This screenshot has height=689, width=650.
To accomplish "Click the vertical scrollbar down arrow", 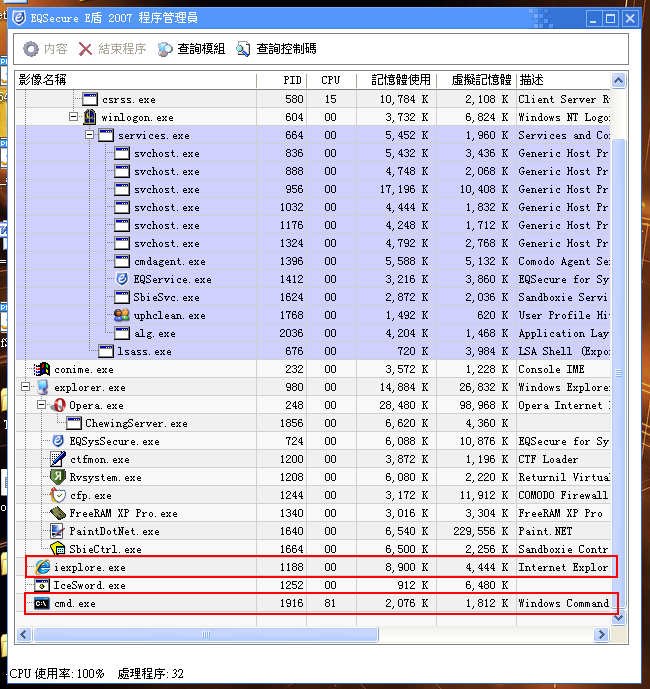I will click(618, 618).
